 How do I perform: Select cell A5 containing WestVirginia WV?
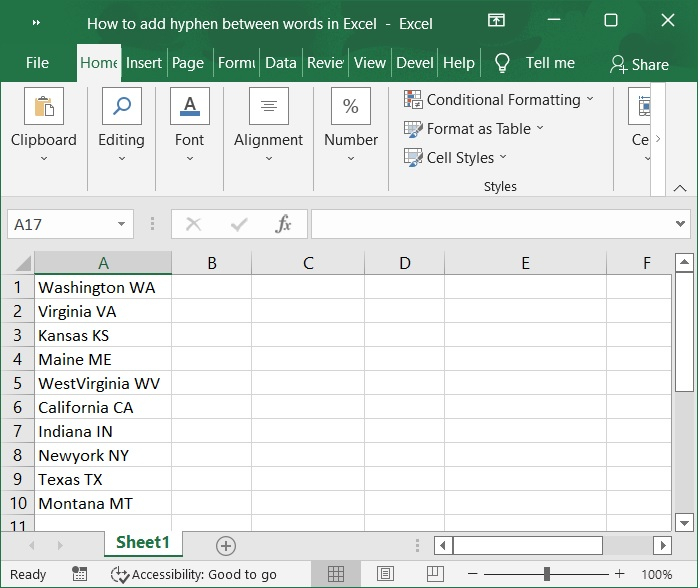(x=102, y=383)
